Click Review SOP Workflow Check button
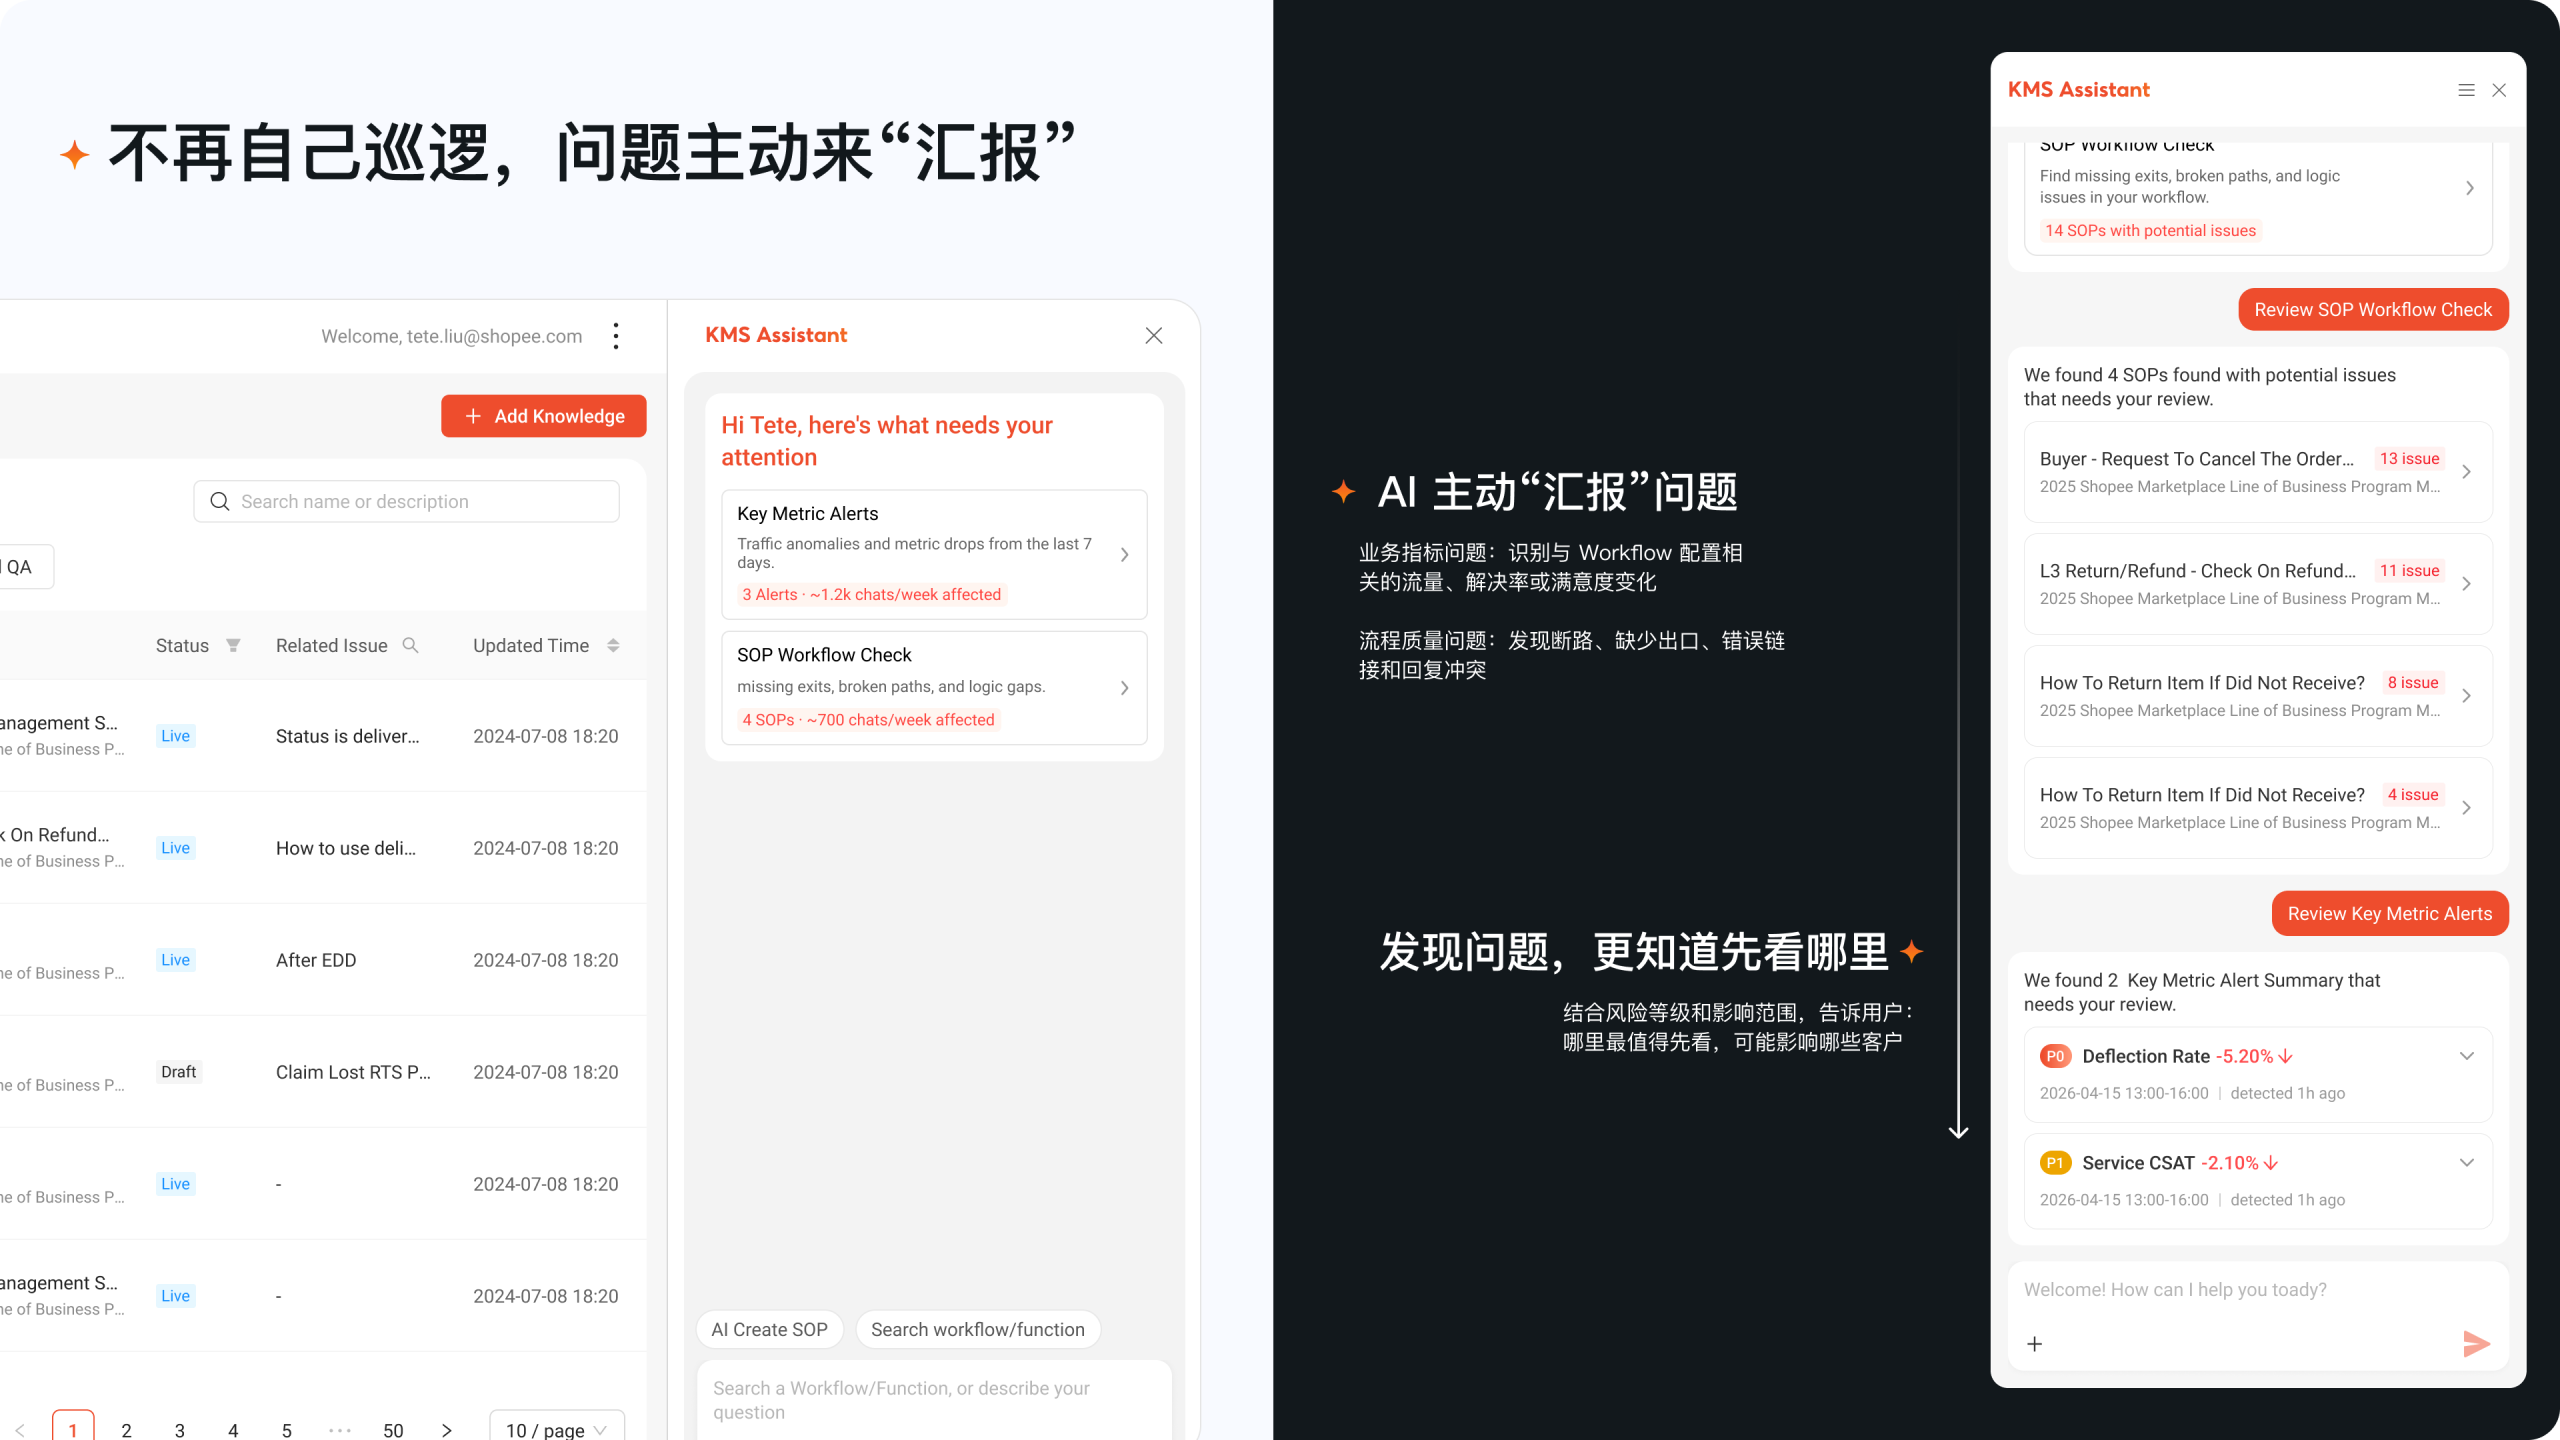Image resolution: width=2560 pixels, height=1440 pixels. (x=2373, y=310)
